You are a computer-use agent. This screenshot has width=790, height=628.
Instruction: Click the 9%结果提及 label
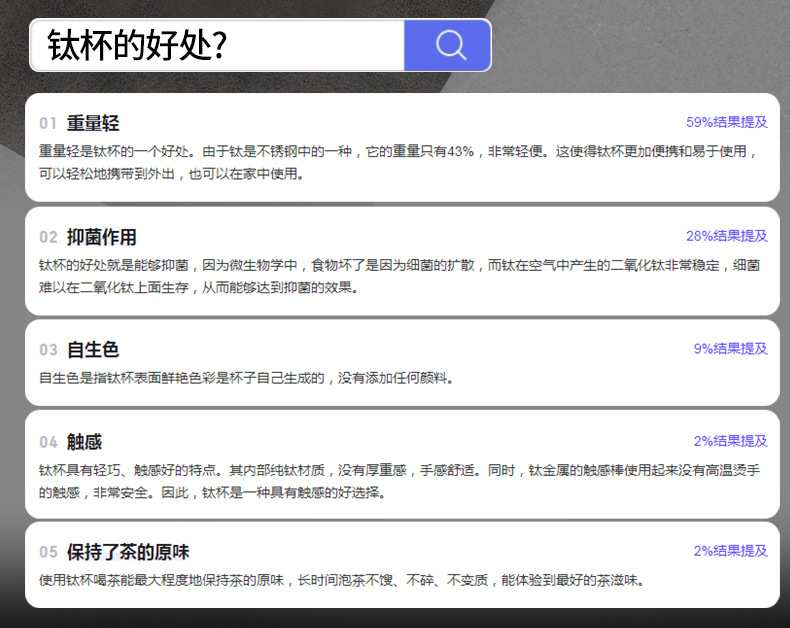pos(731,349)
